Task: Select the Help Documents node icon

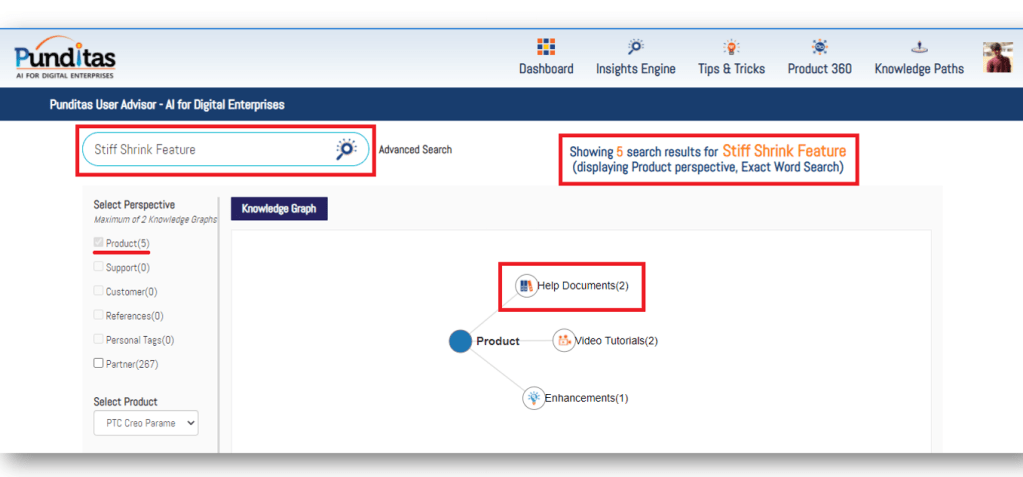Action: point(526,286)
